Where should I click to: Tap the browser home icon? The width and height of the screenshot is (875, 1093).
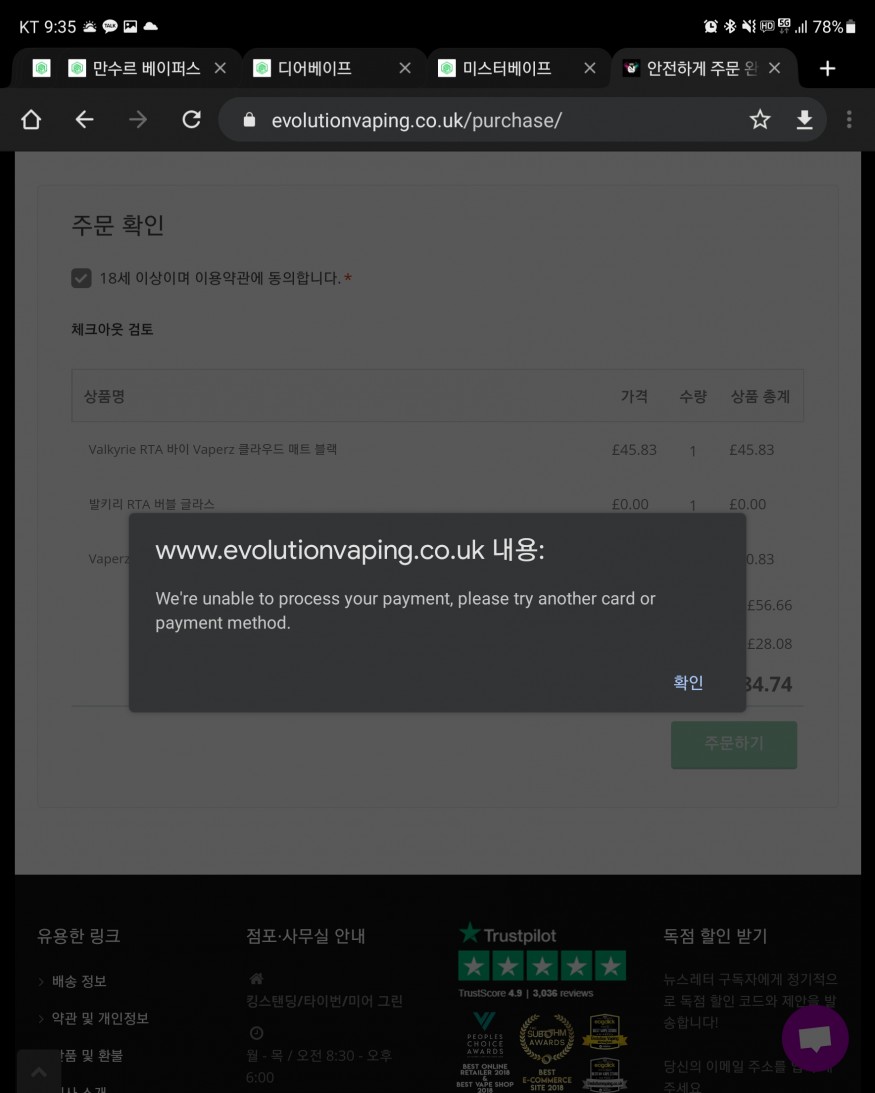31,120
